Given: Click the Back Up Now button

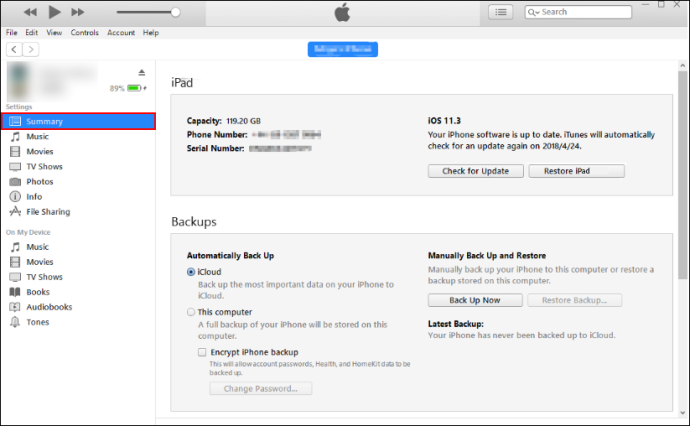Looking at the screenshot, I should [475, 300].
